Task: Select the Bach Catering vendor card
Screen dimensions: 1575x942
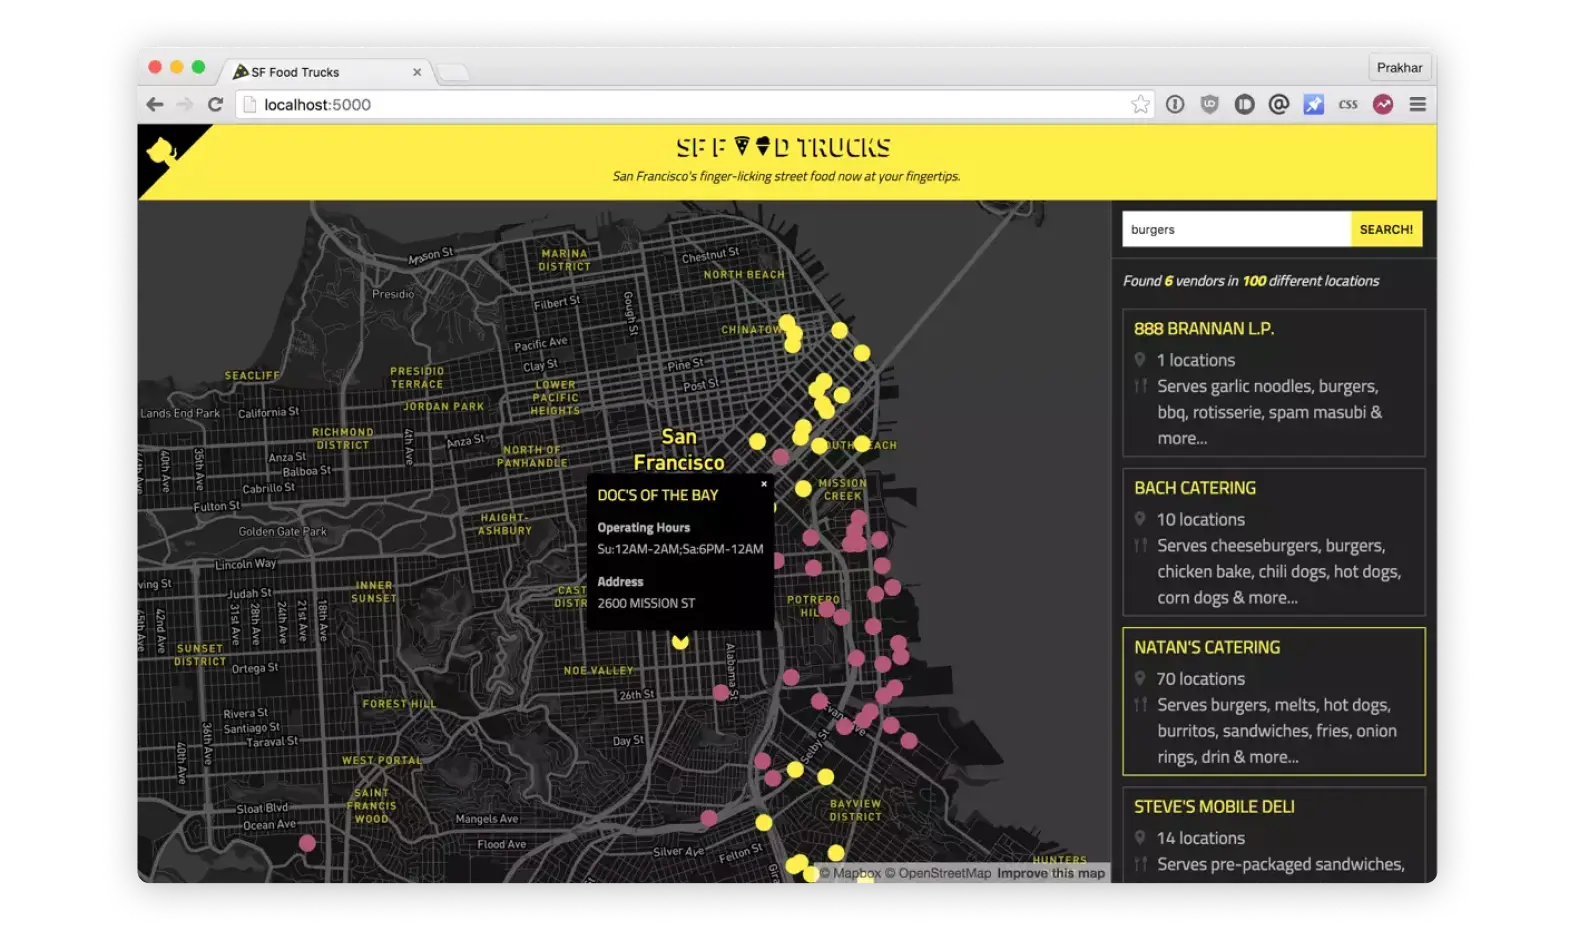Action: click(x=1273, y=542)
